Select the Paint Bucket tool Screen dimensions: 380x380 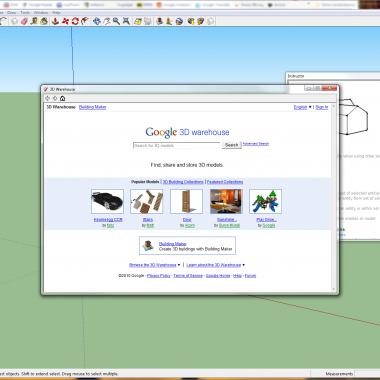click(44, 21)
